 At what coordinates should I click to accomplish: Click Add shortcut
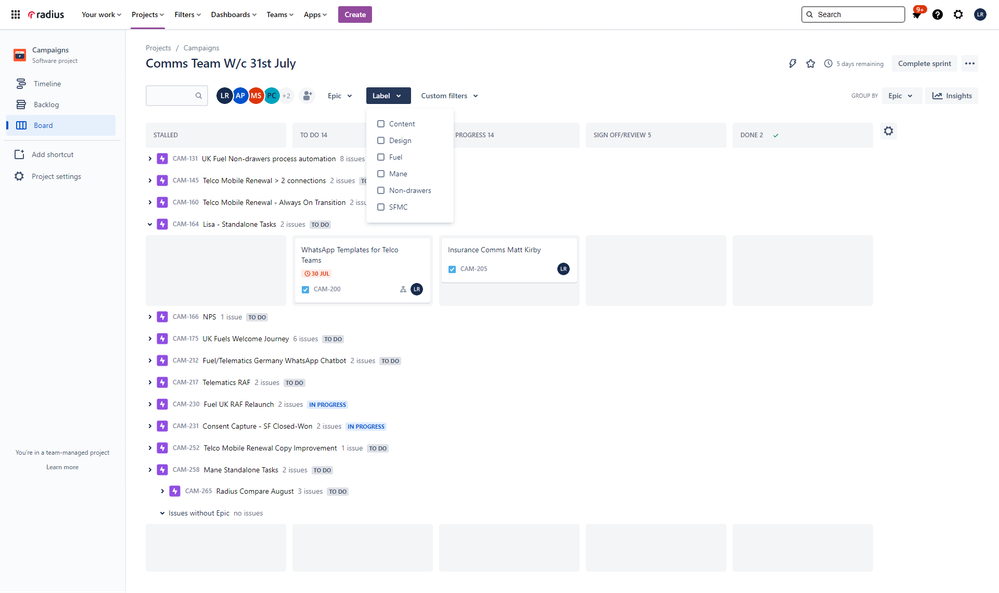coord(61,154)
